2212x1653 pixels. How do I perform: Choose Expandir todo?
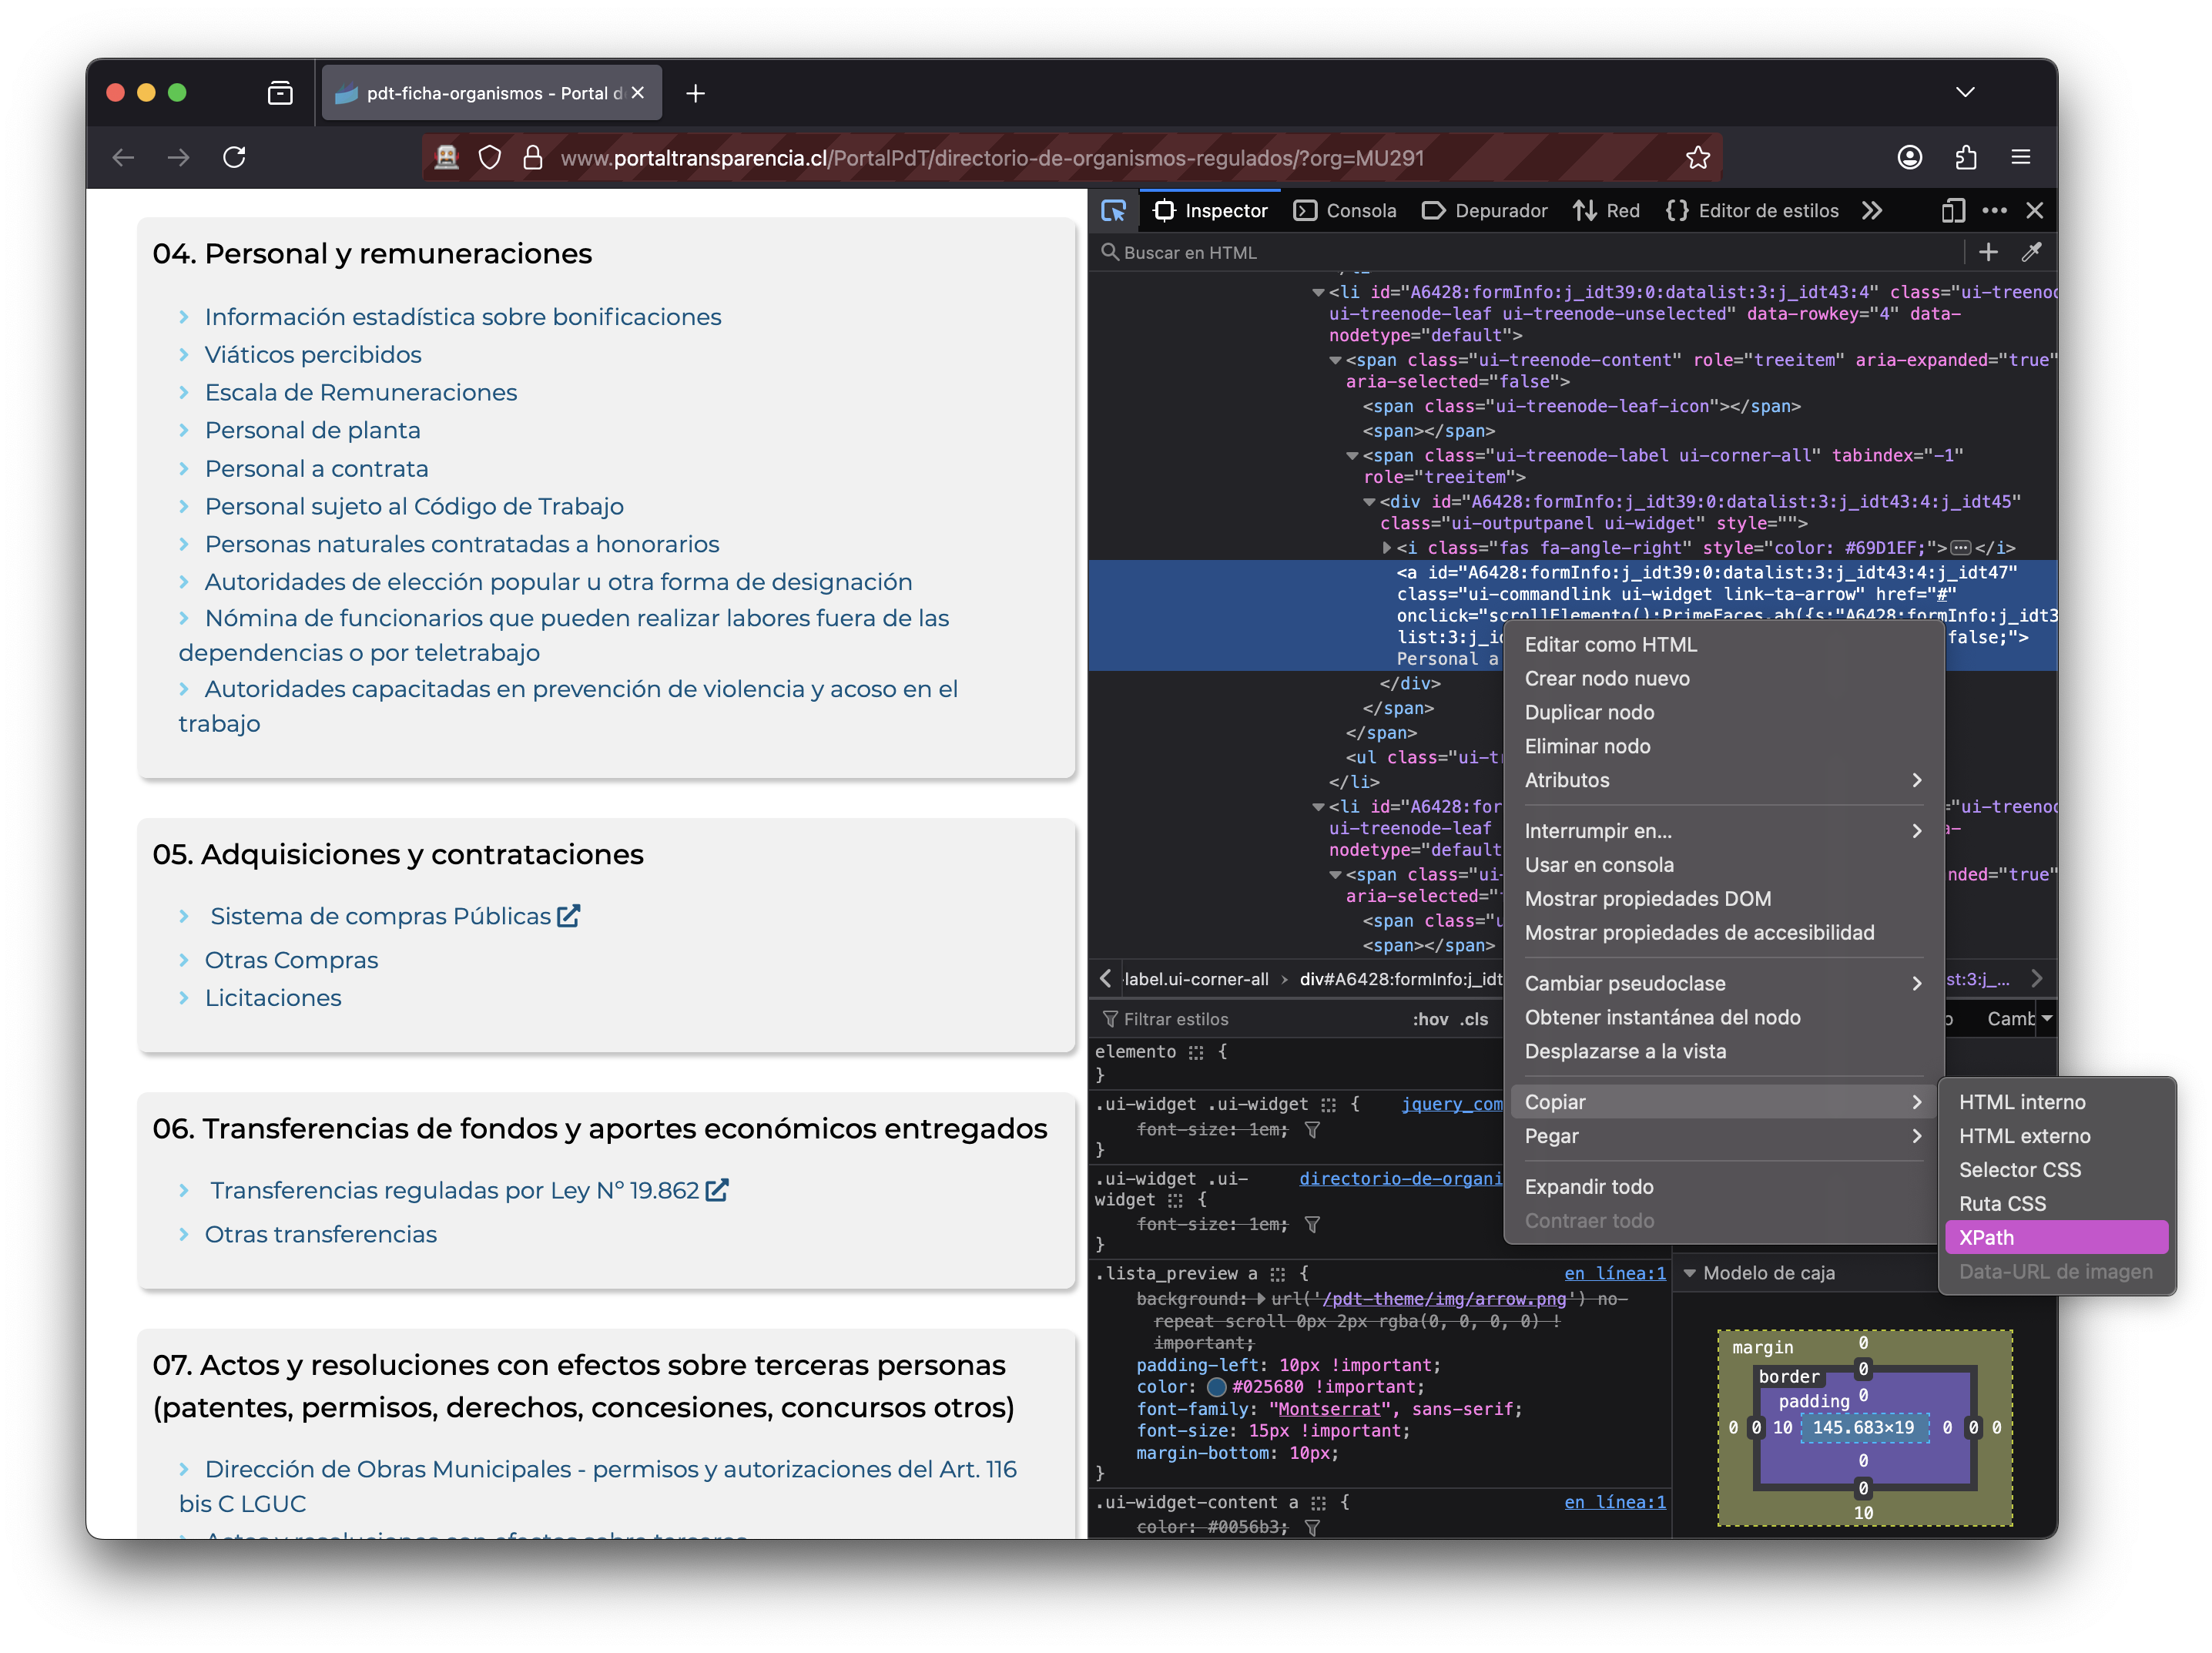tap(1724, 1187)
